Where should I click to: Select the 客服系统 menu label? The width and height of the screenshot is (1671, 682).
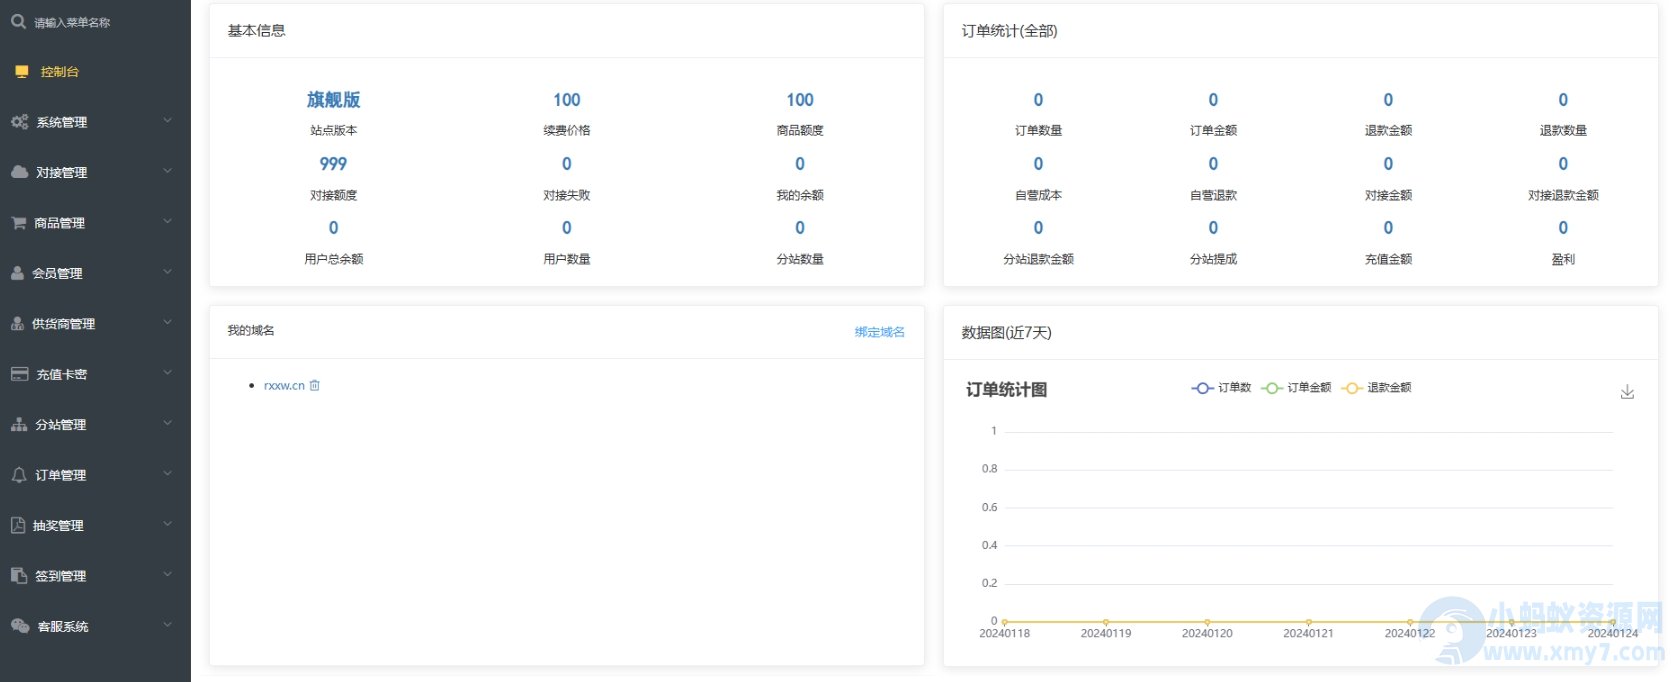tap(63, 626)
